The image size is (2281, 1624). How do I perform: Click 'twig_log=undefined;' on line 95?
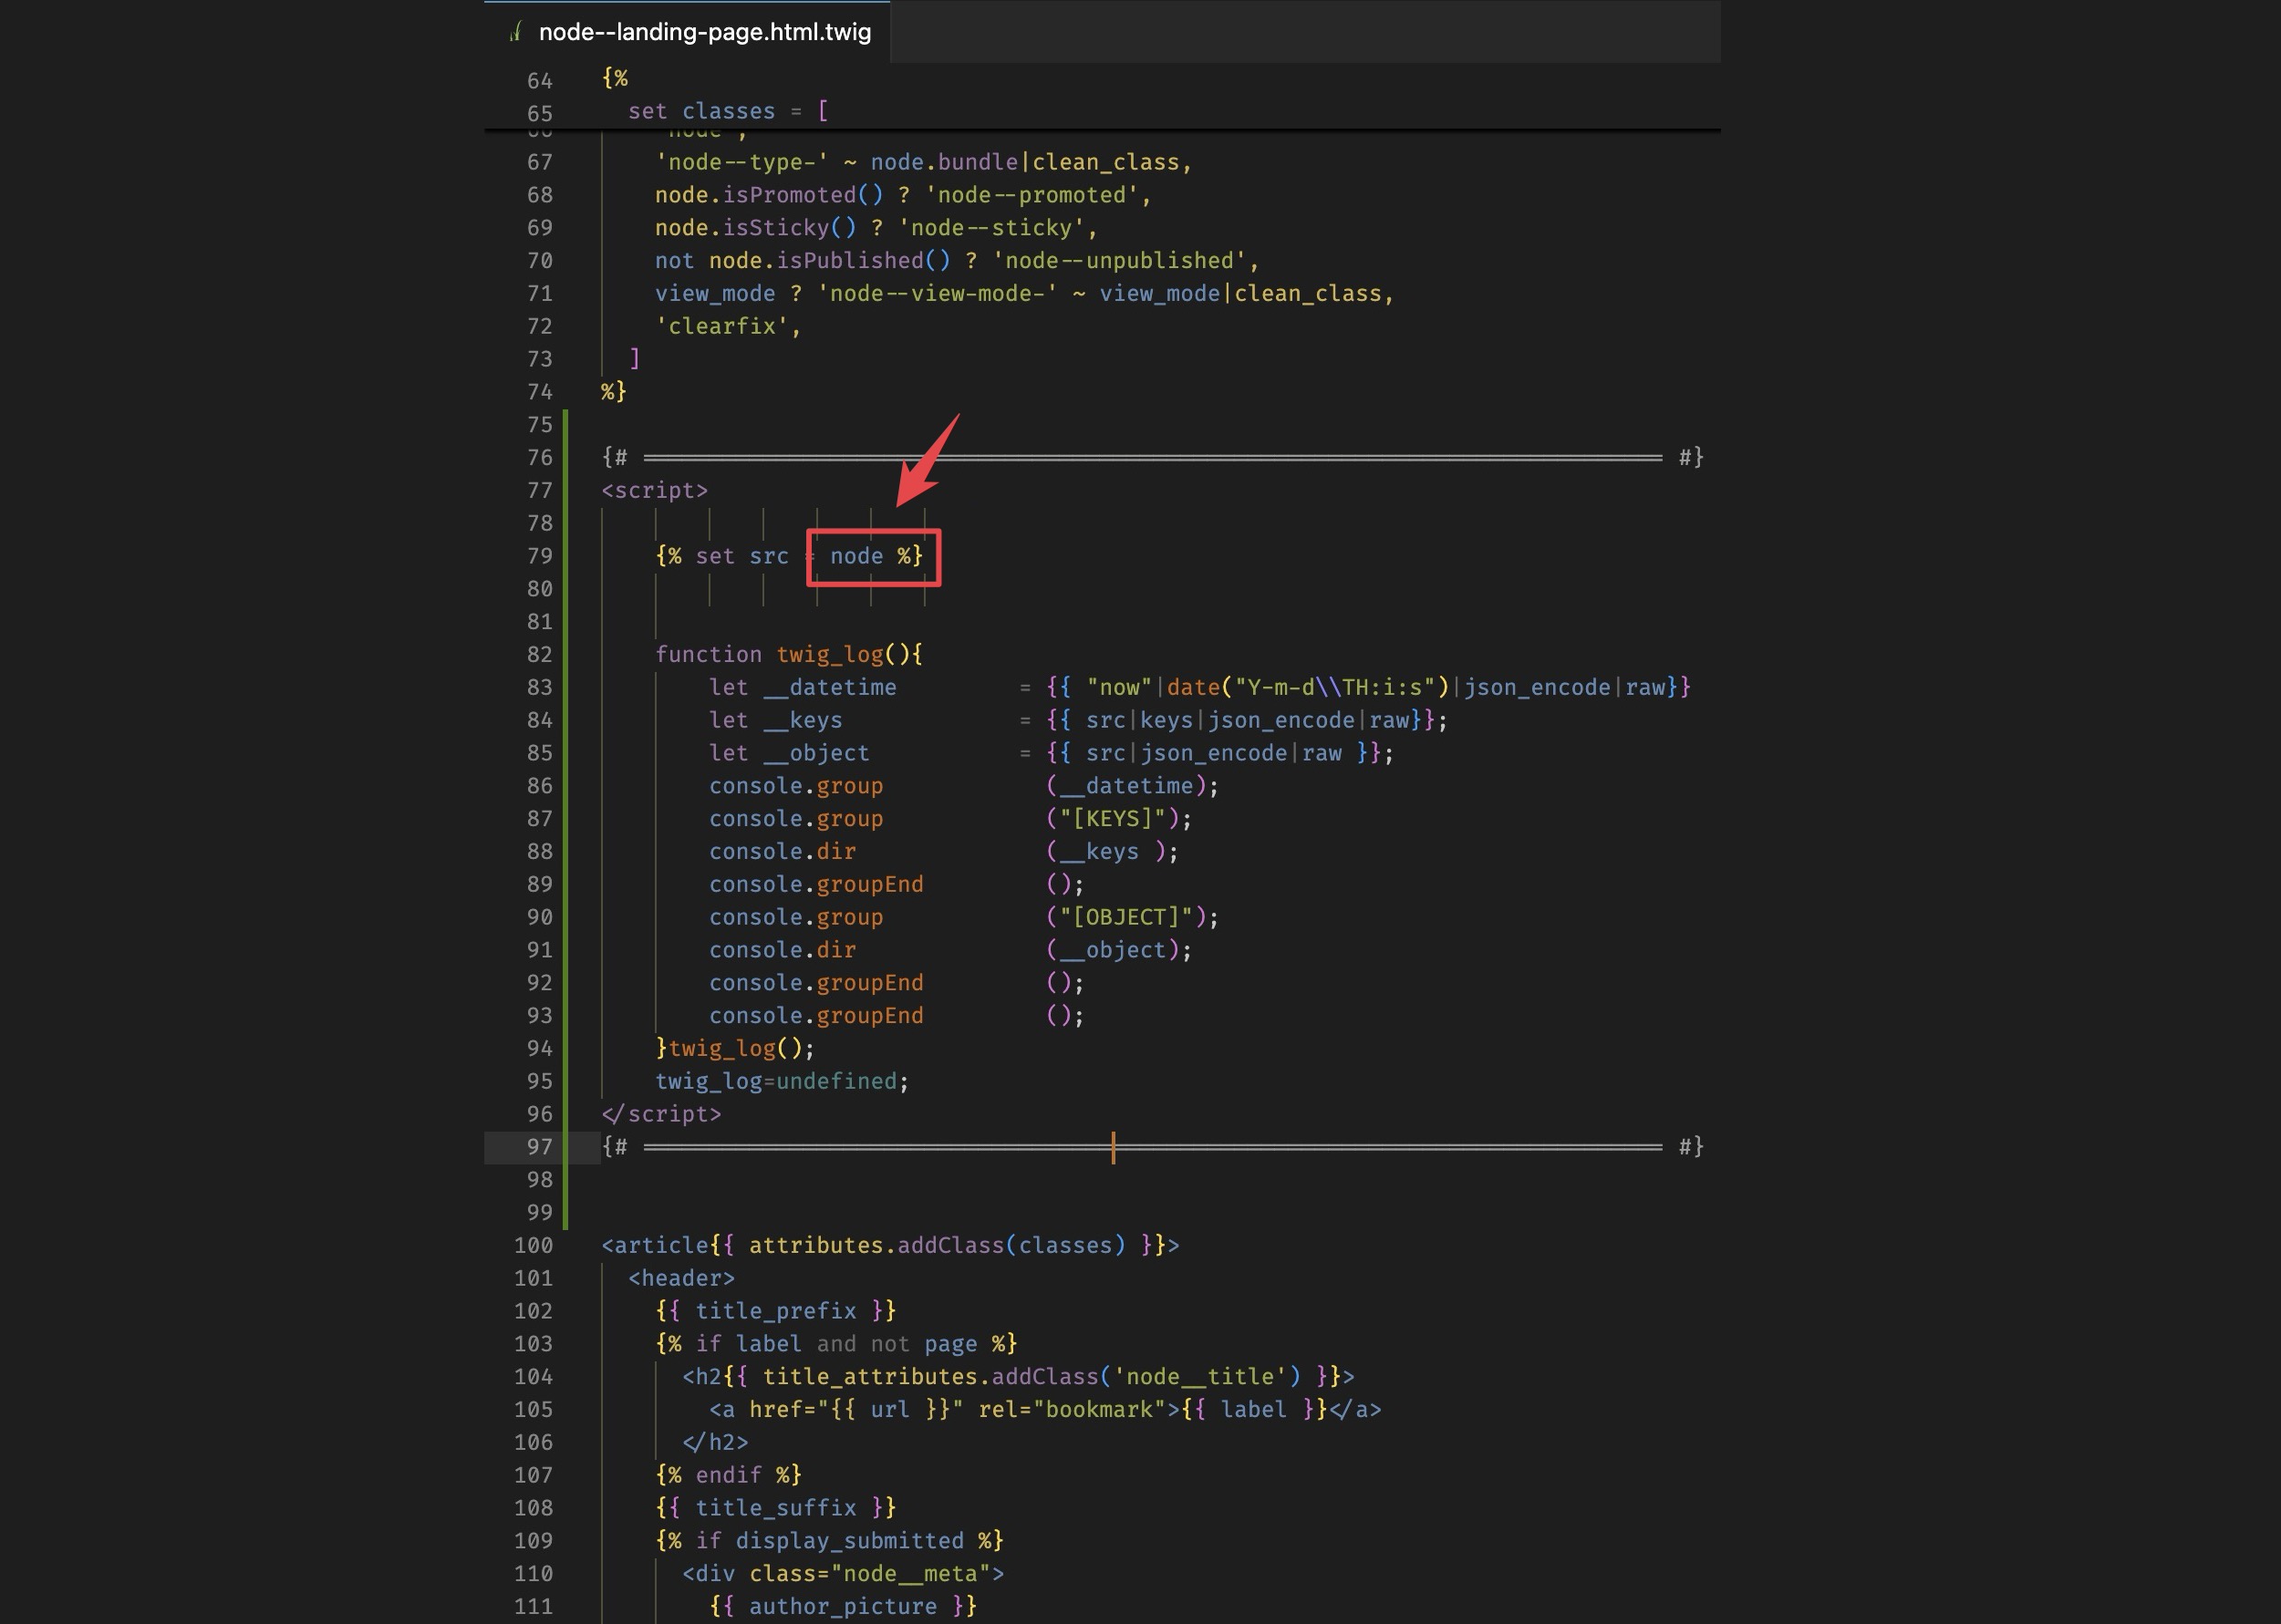[782, 1081]
